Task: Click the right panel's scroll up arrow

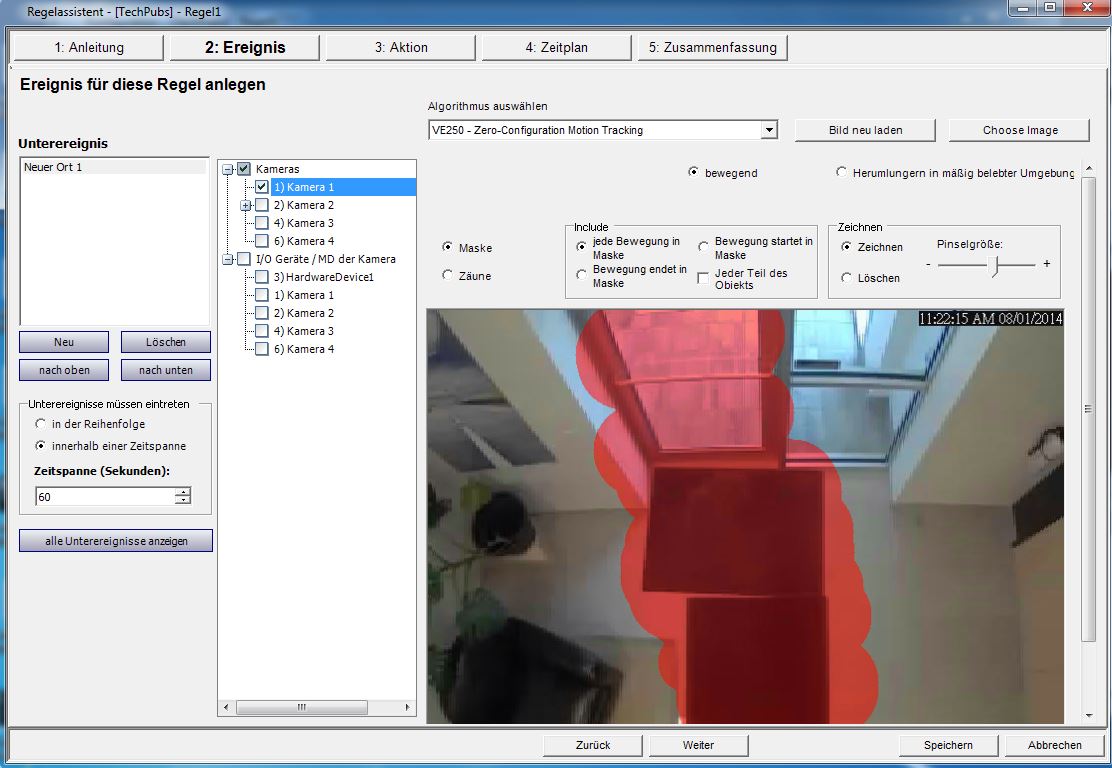Action: coord(1089,168)
